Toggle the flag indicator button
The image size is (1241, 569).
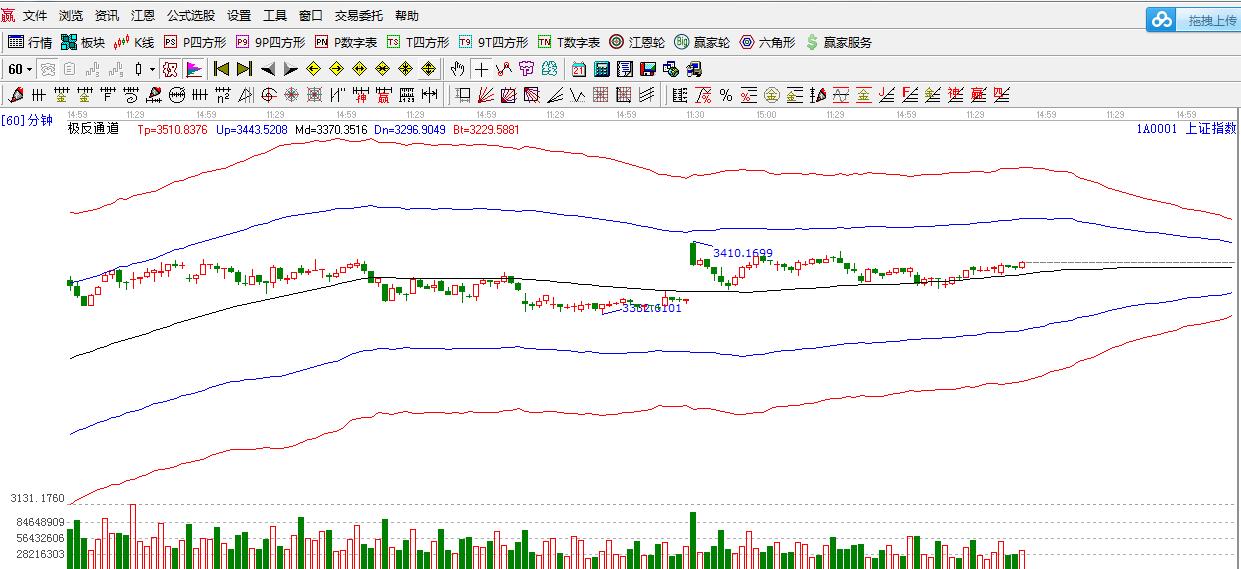coord(194,69)
